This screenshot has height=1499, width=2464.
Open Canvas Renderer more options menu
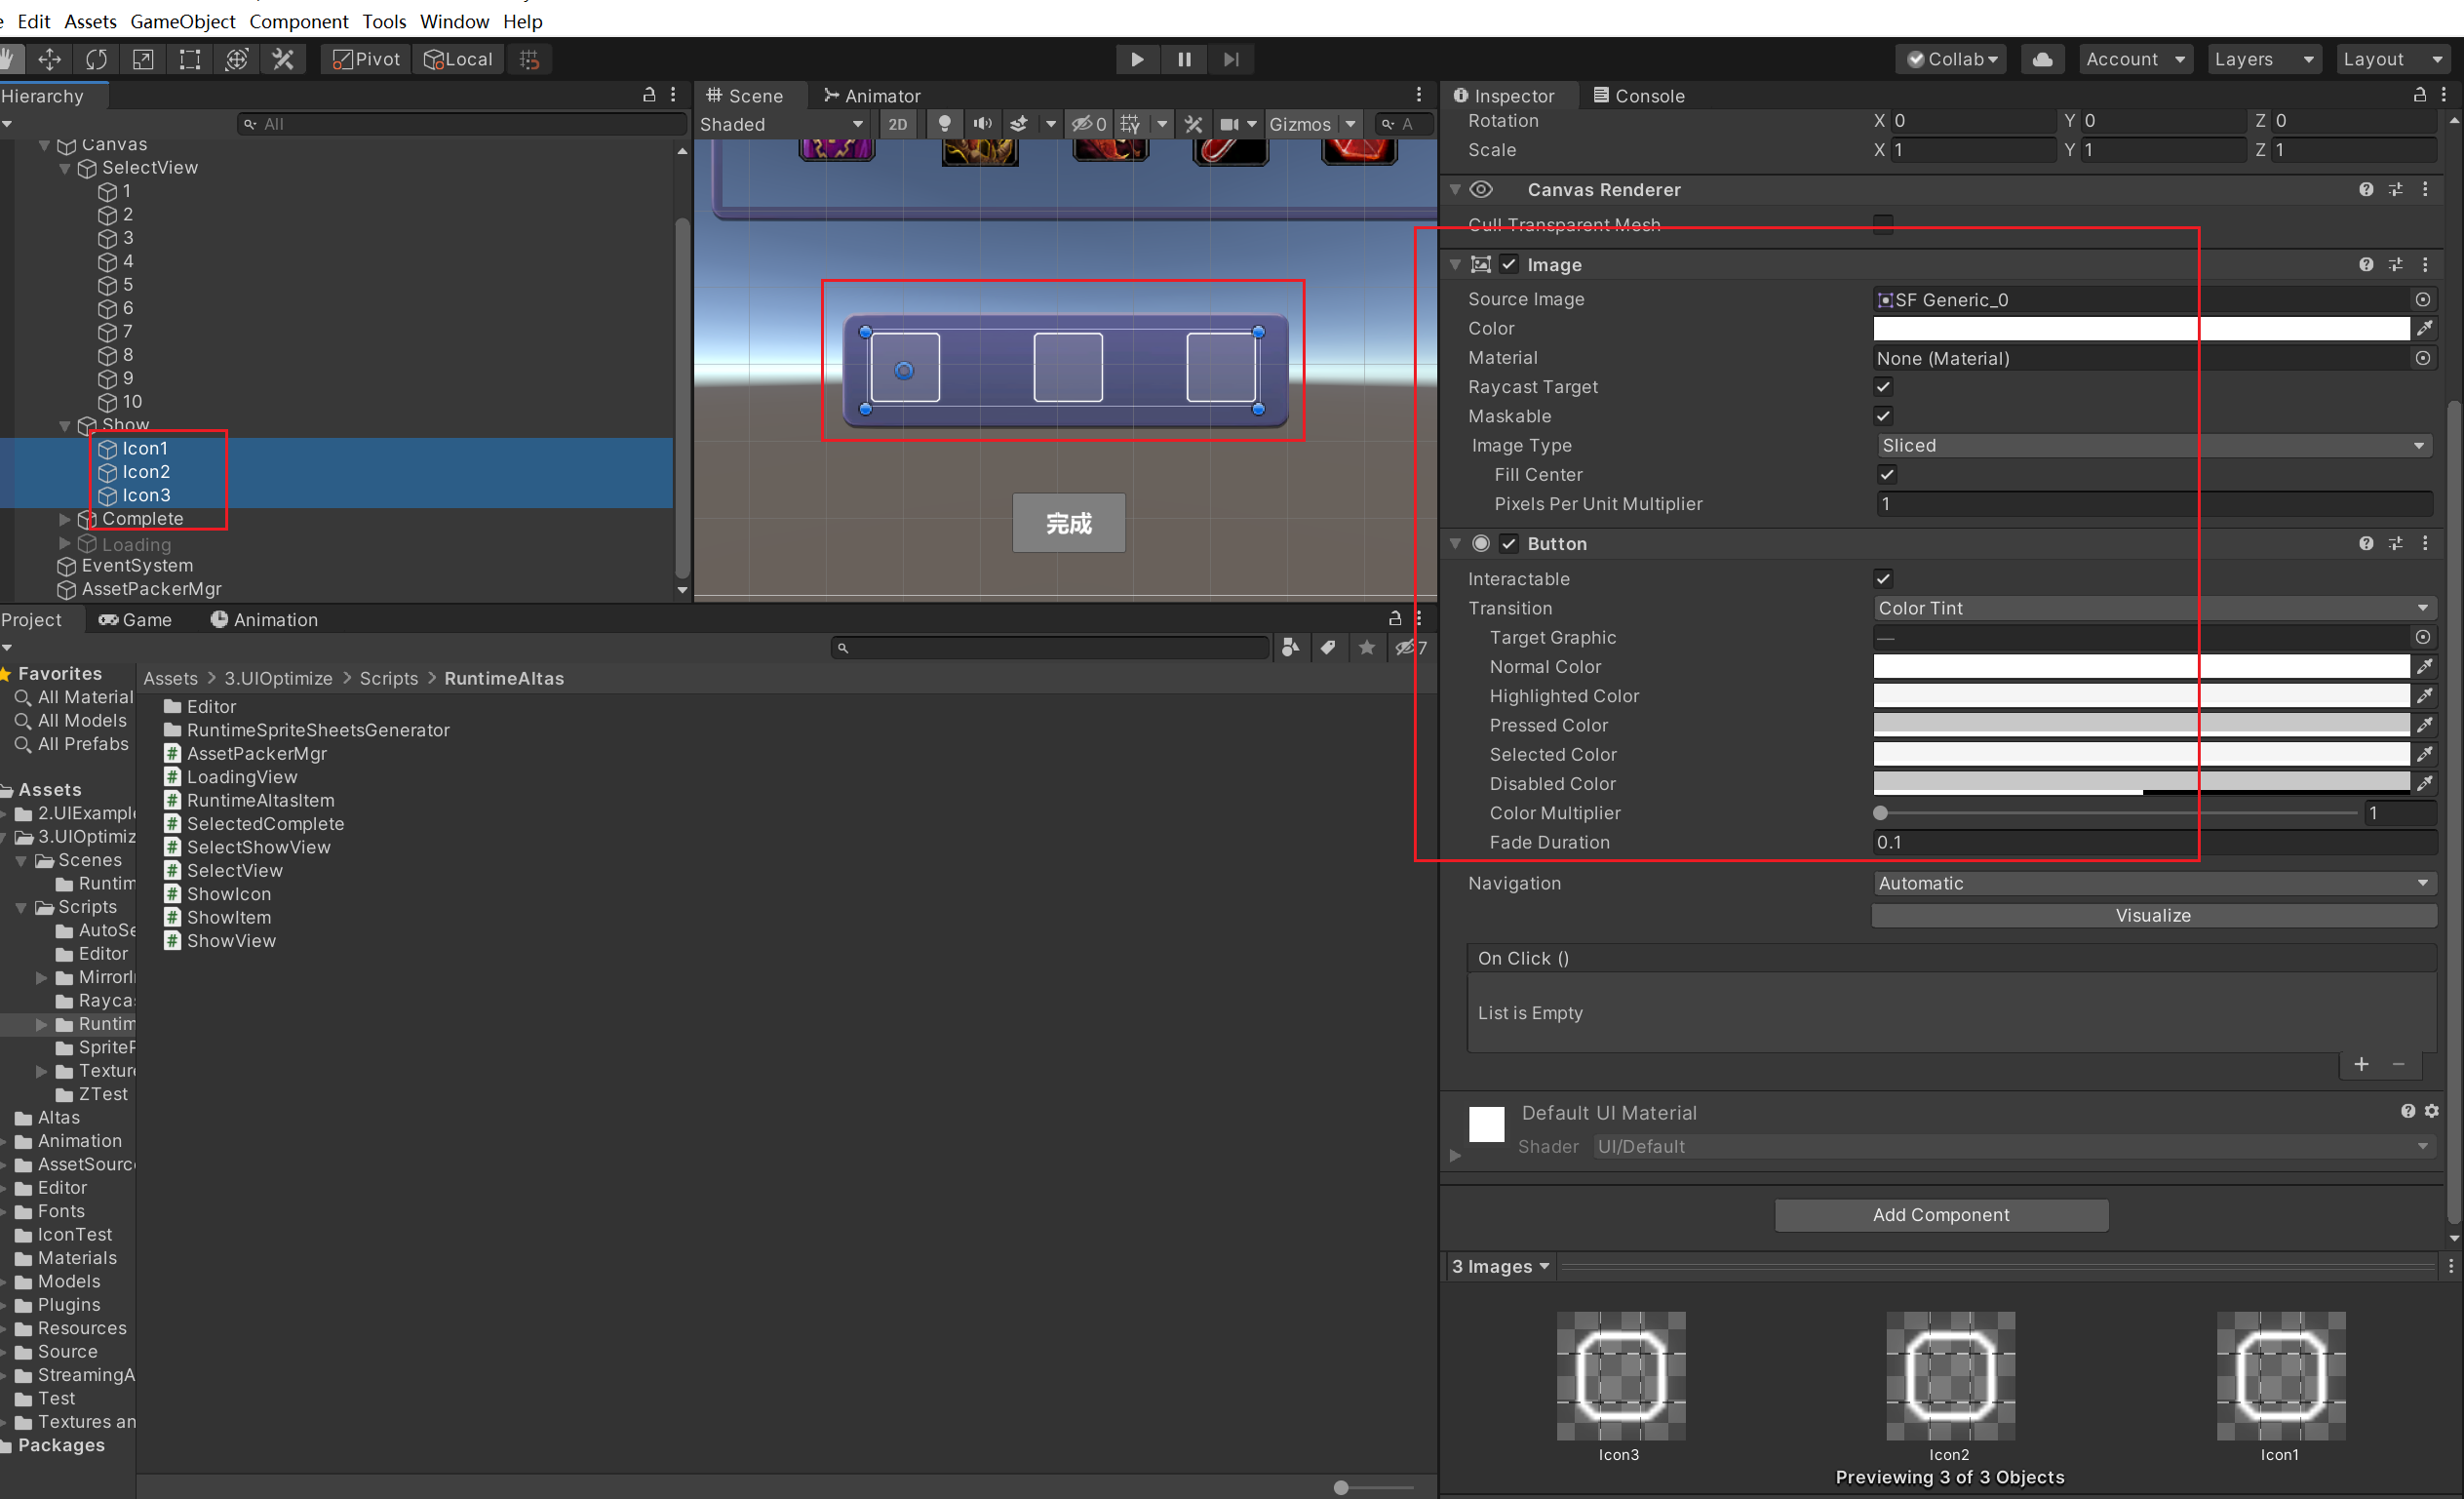pos(2426,189)
